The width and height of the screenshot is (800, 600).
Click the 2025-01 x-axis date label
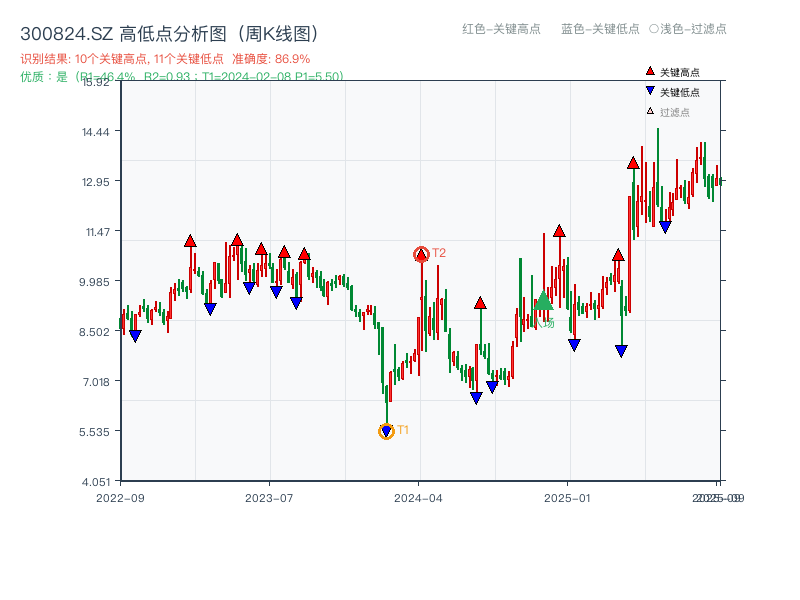click(567, 498)
